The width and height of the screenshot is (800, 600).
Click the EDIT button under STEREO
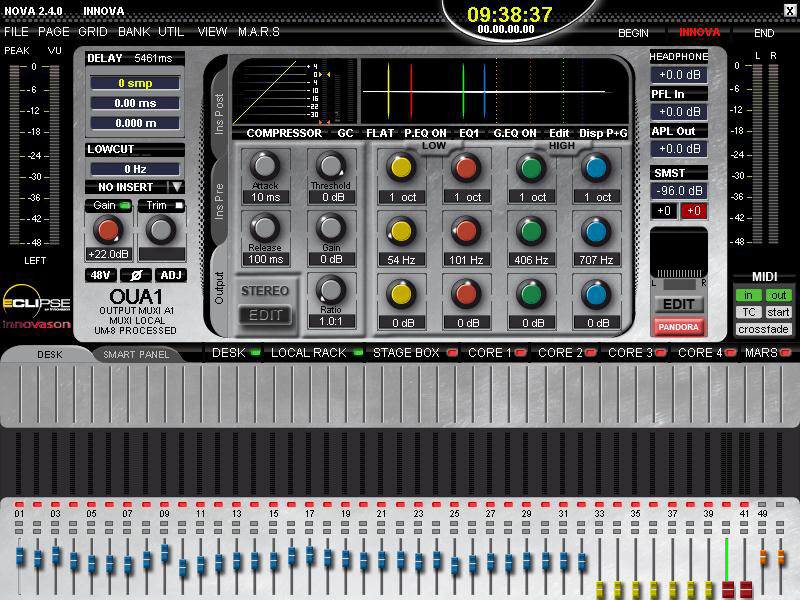coord(265,315)
